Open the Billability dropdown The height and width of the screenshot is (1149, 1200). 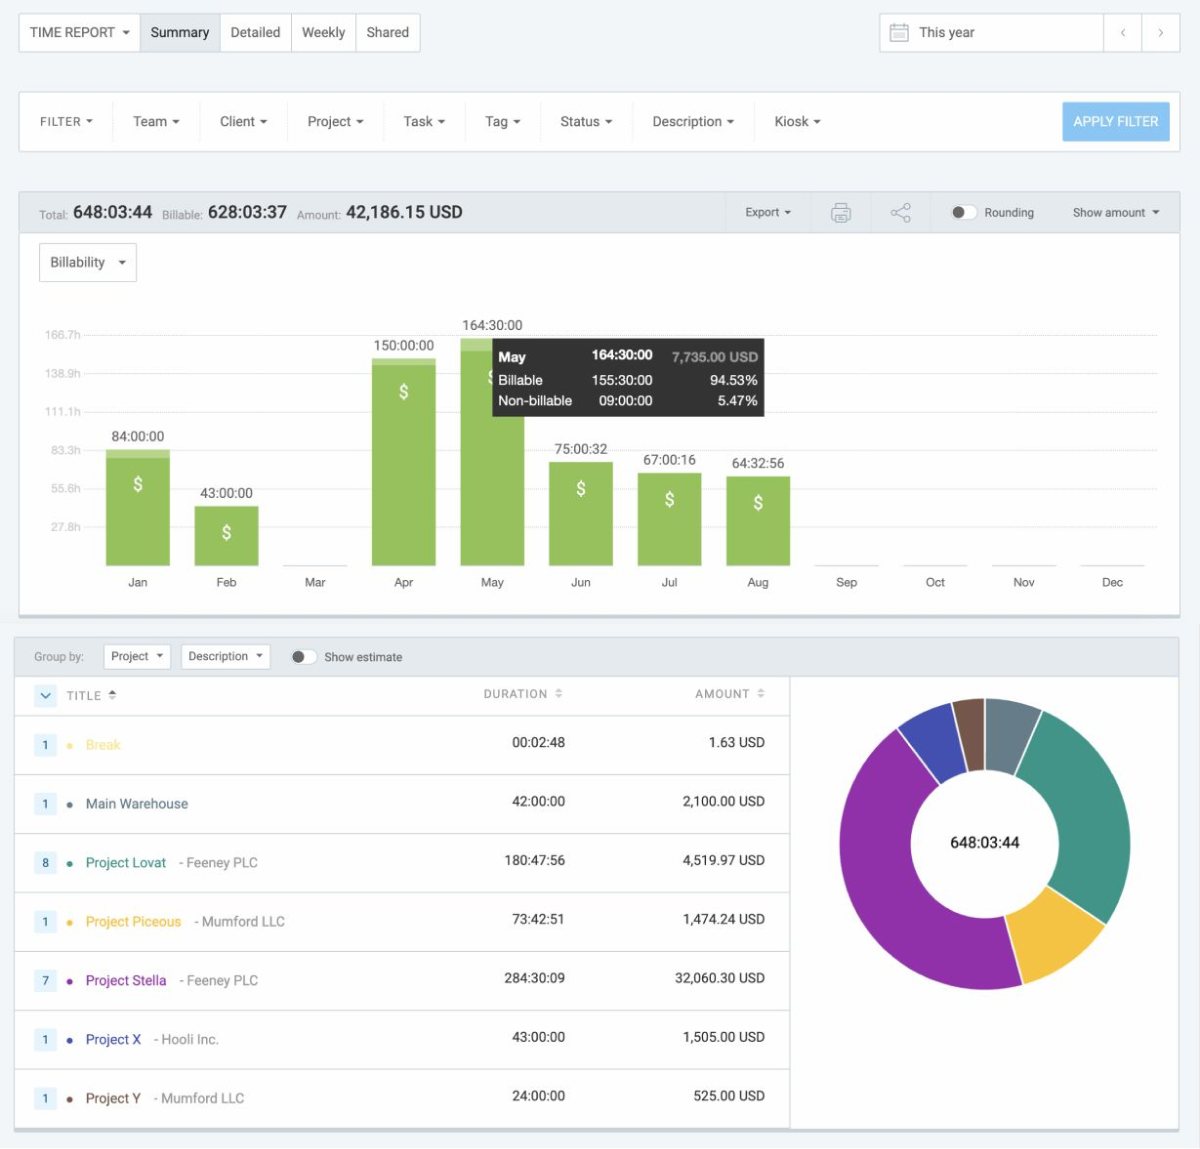[x=88, y=263]
